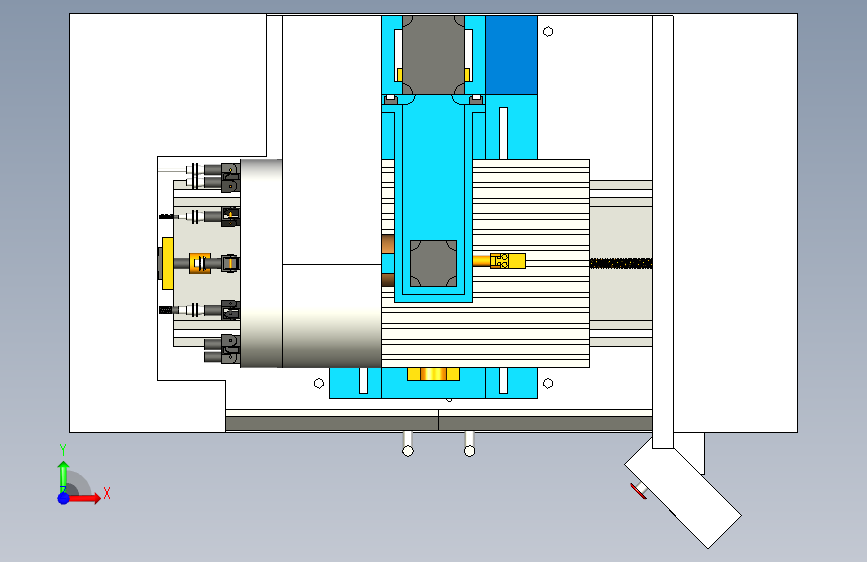
Task: Pick the right yellow tab beside the gray block
Action: (x=467, y=75)
